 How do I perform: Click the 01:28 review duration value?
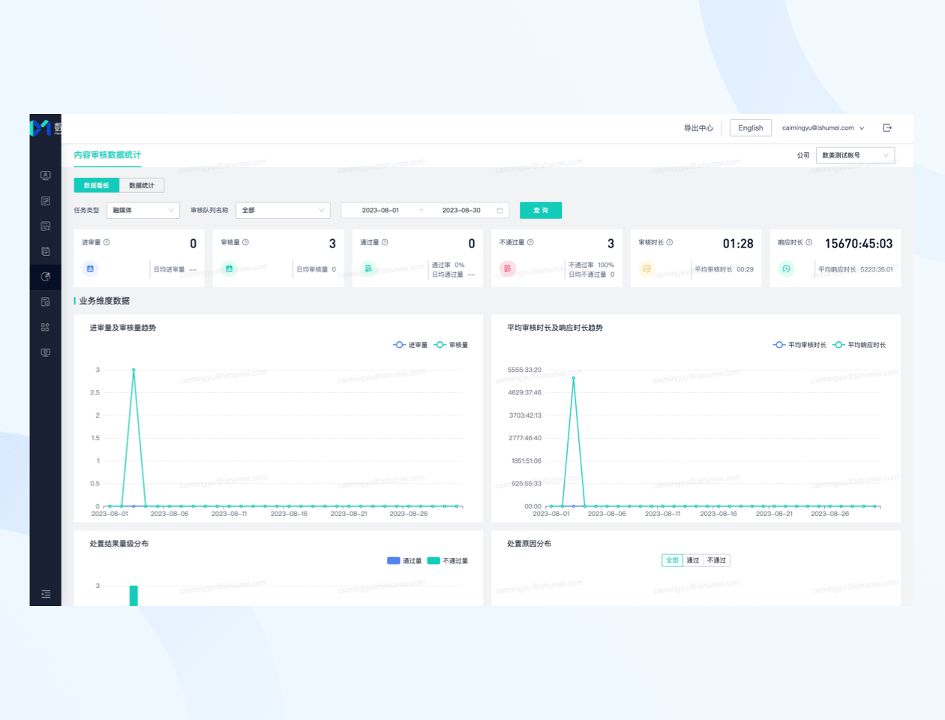click(738, 243)
